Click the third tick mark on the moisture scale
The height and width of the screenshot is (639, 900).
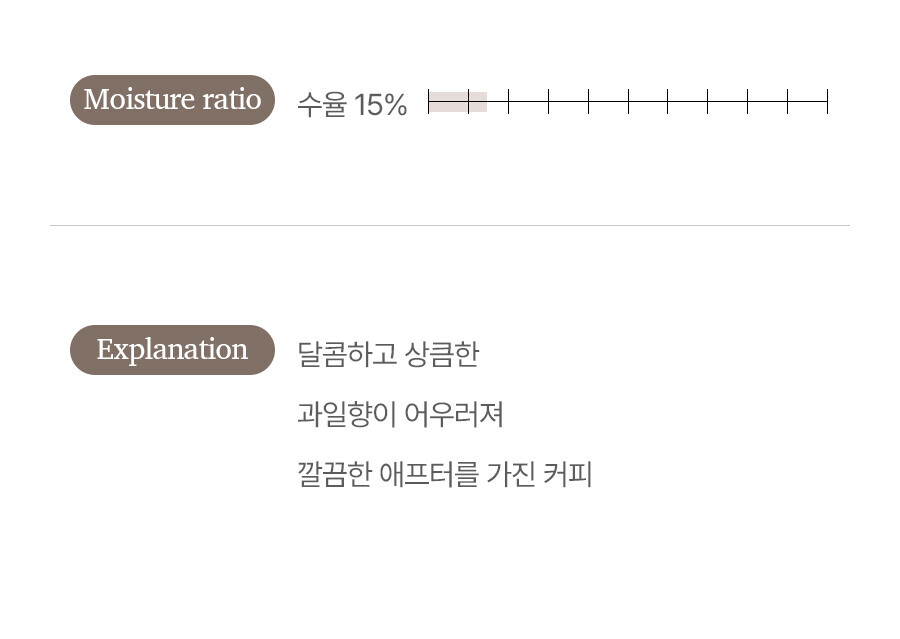coord(508,102)
